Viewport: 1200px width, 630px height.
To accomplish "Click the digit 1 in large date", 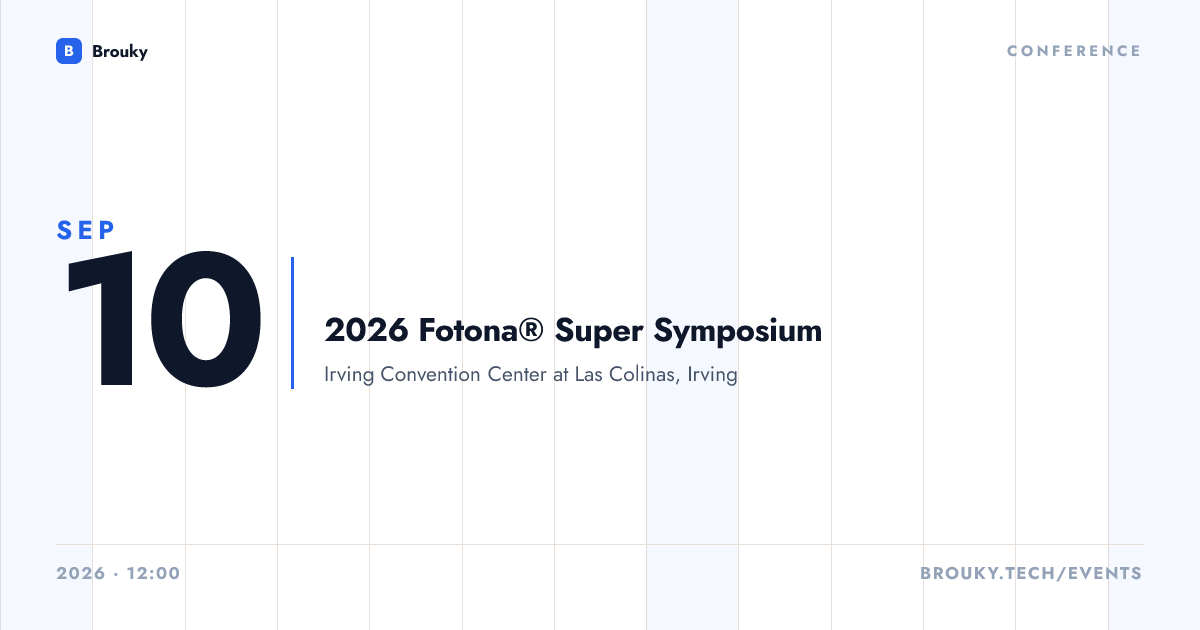I will (x=101, y=320).
